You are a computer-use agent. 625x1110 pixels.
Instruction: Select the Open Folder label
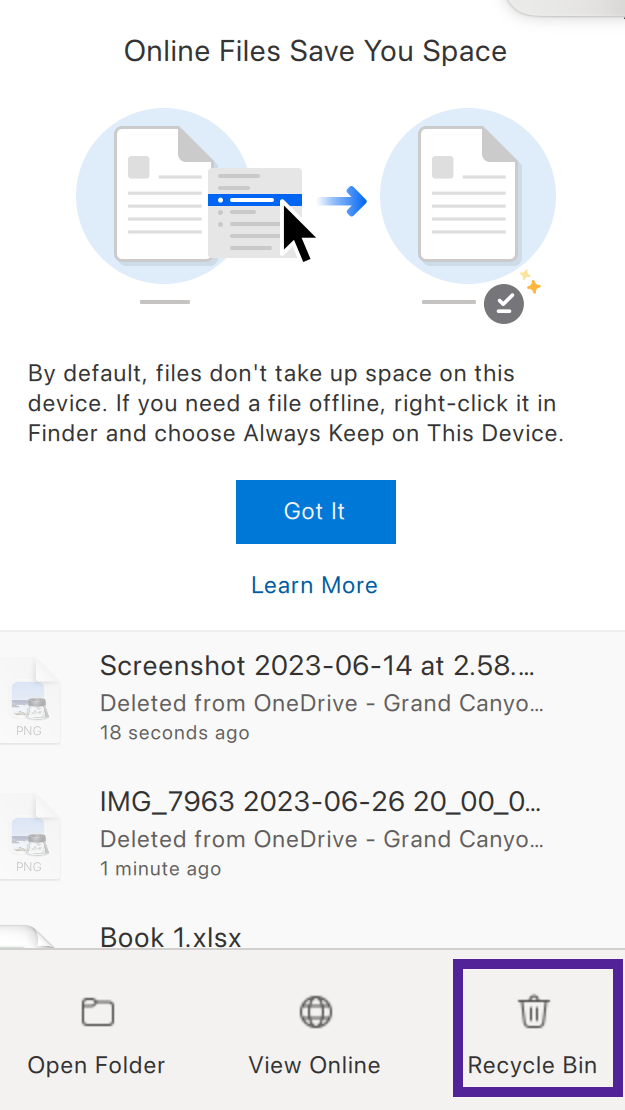pyautogui.click(x=96, y=1065)
